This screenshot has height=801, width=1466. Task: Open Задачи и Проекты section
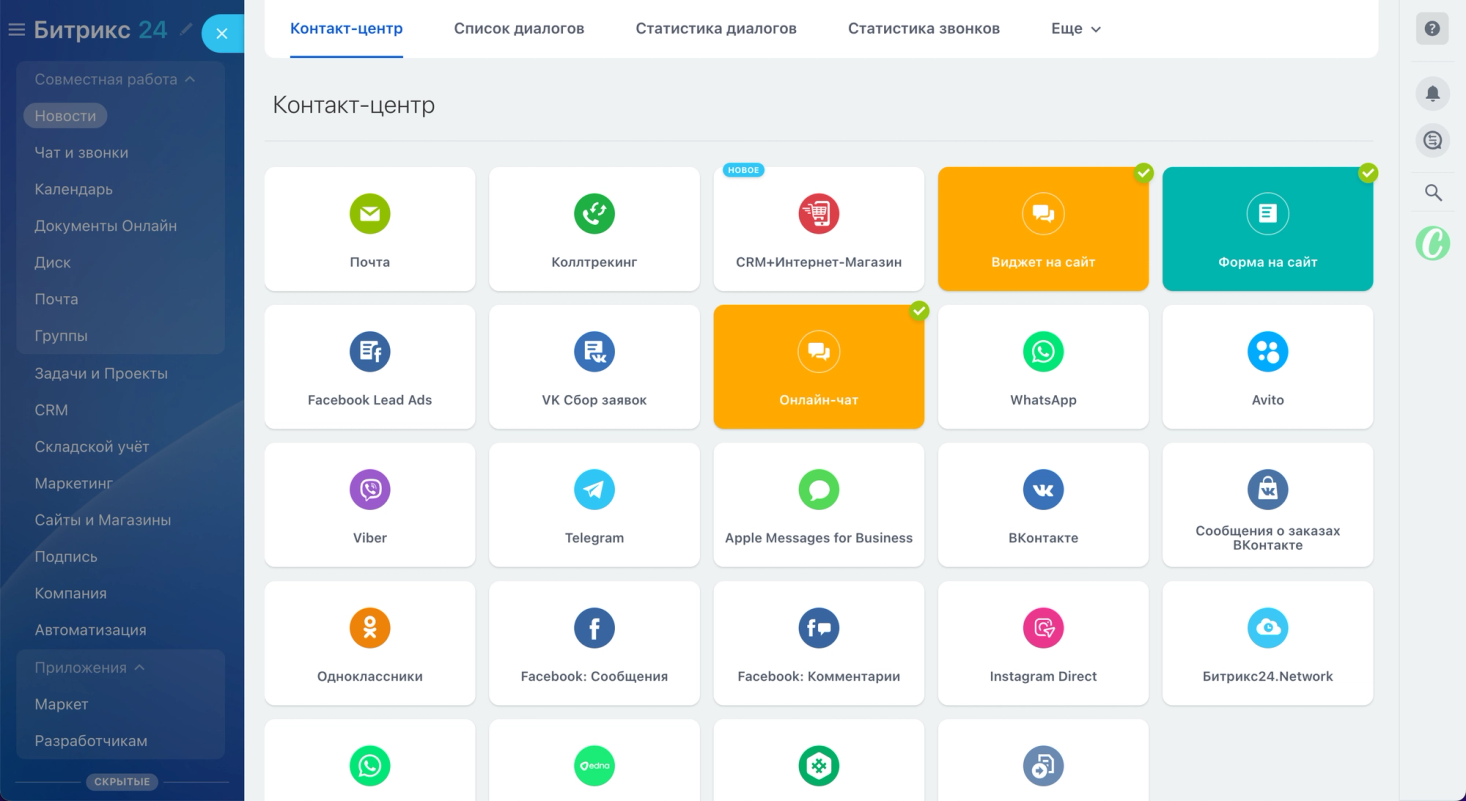(101, 373)
